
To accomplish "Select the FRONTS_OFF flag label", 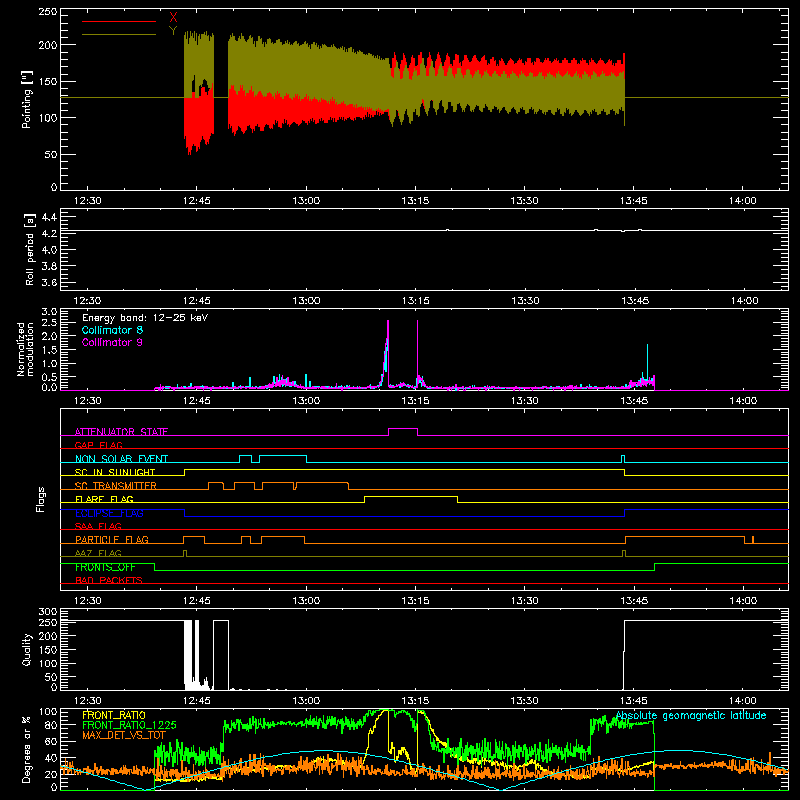I will (105, 567).
